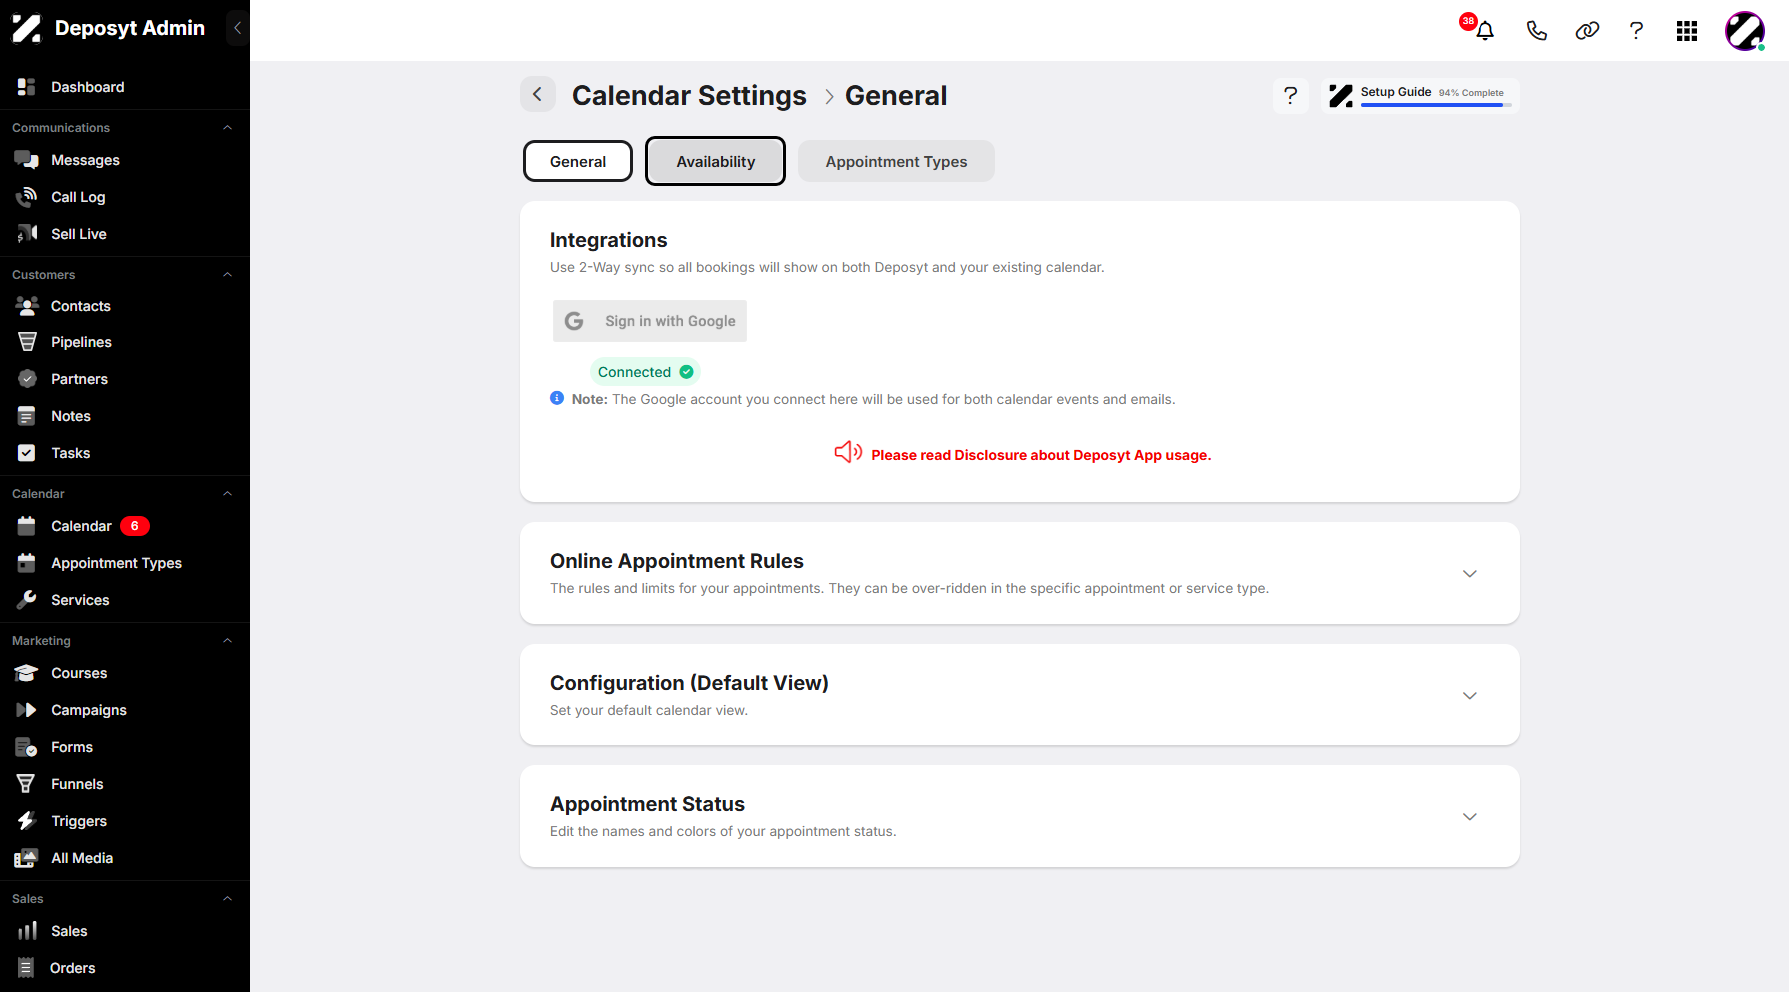Click the help question mark in top bar

(1636, 31)
